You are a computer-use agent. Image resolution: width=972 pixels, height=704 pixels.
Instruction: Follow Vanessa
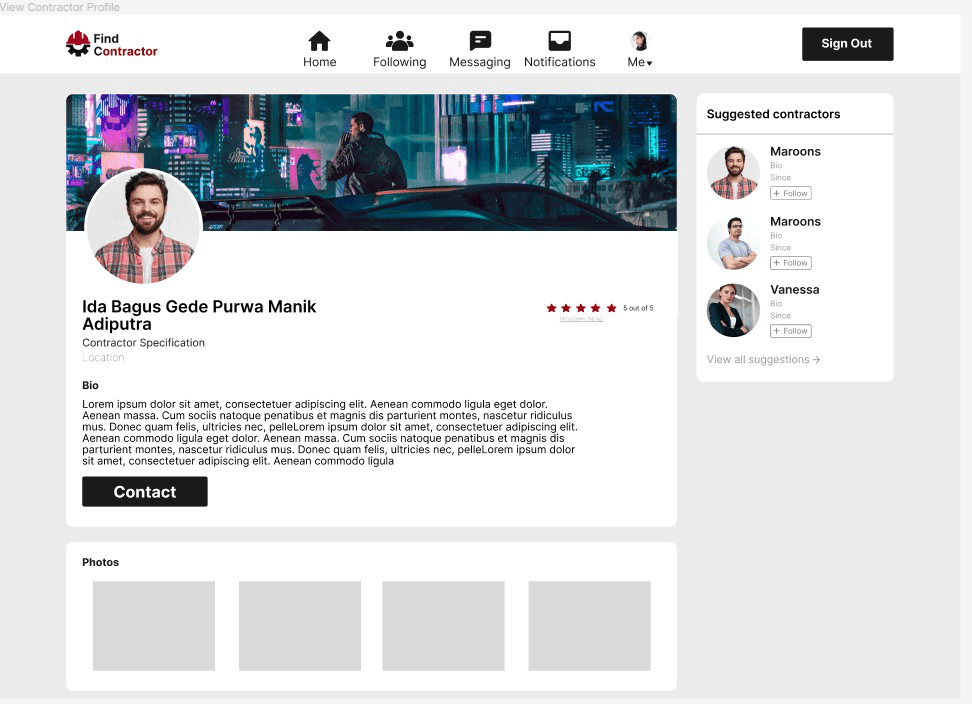point(790,331)
